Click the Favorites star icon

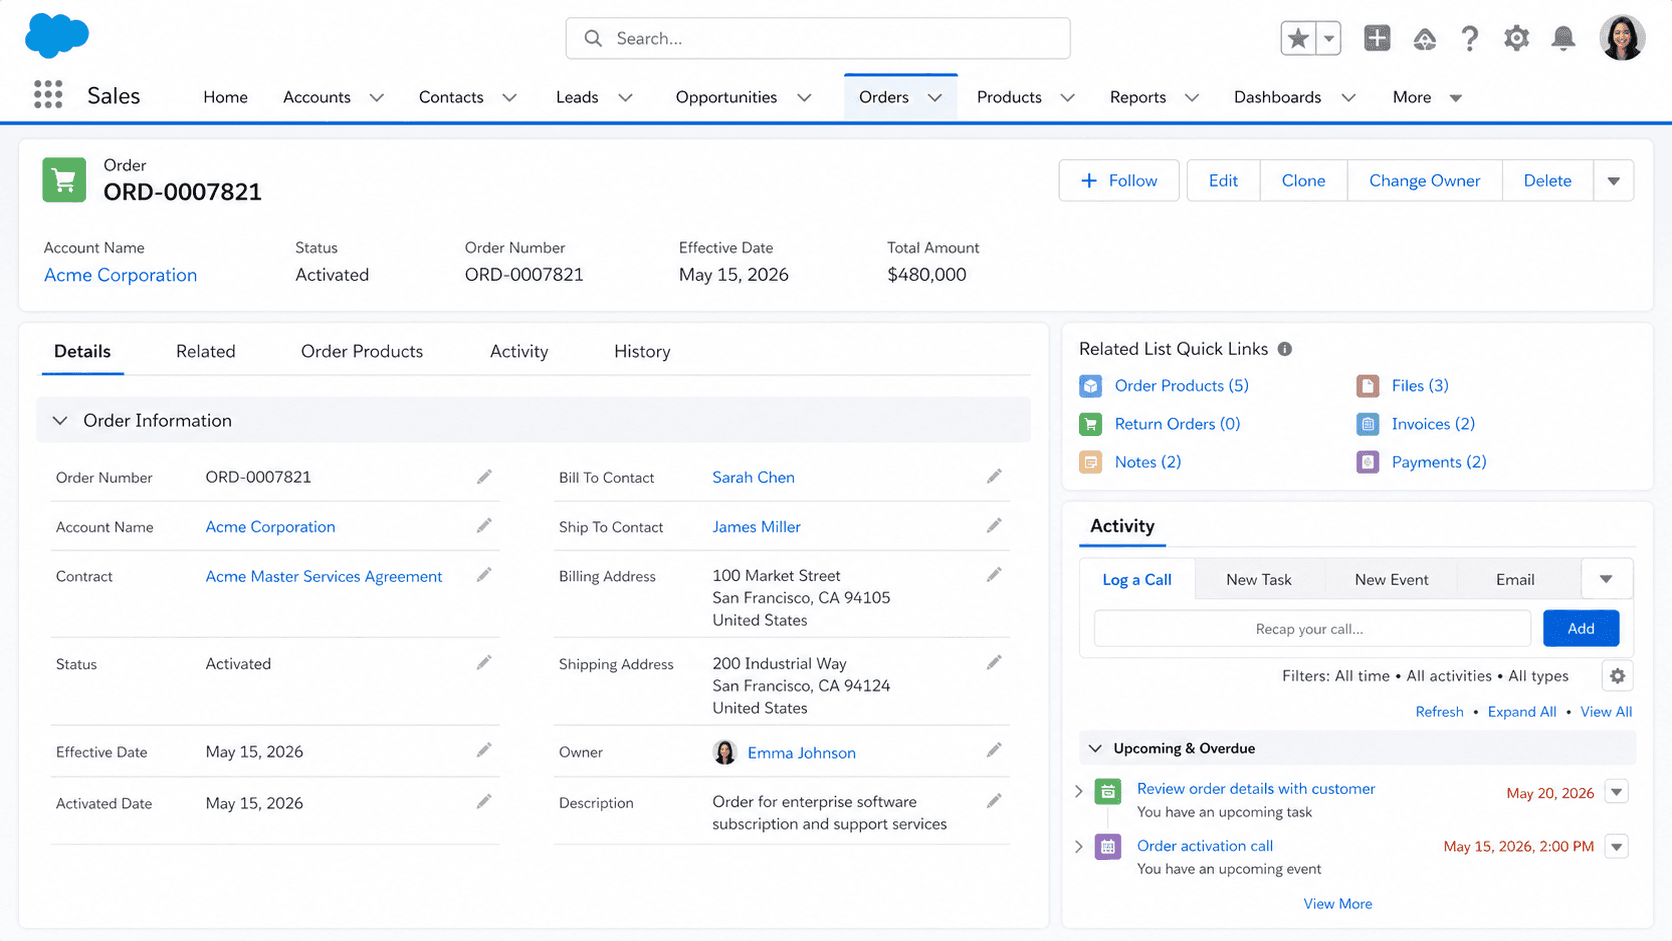tap(1298, 38)
